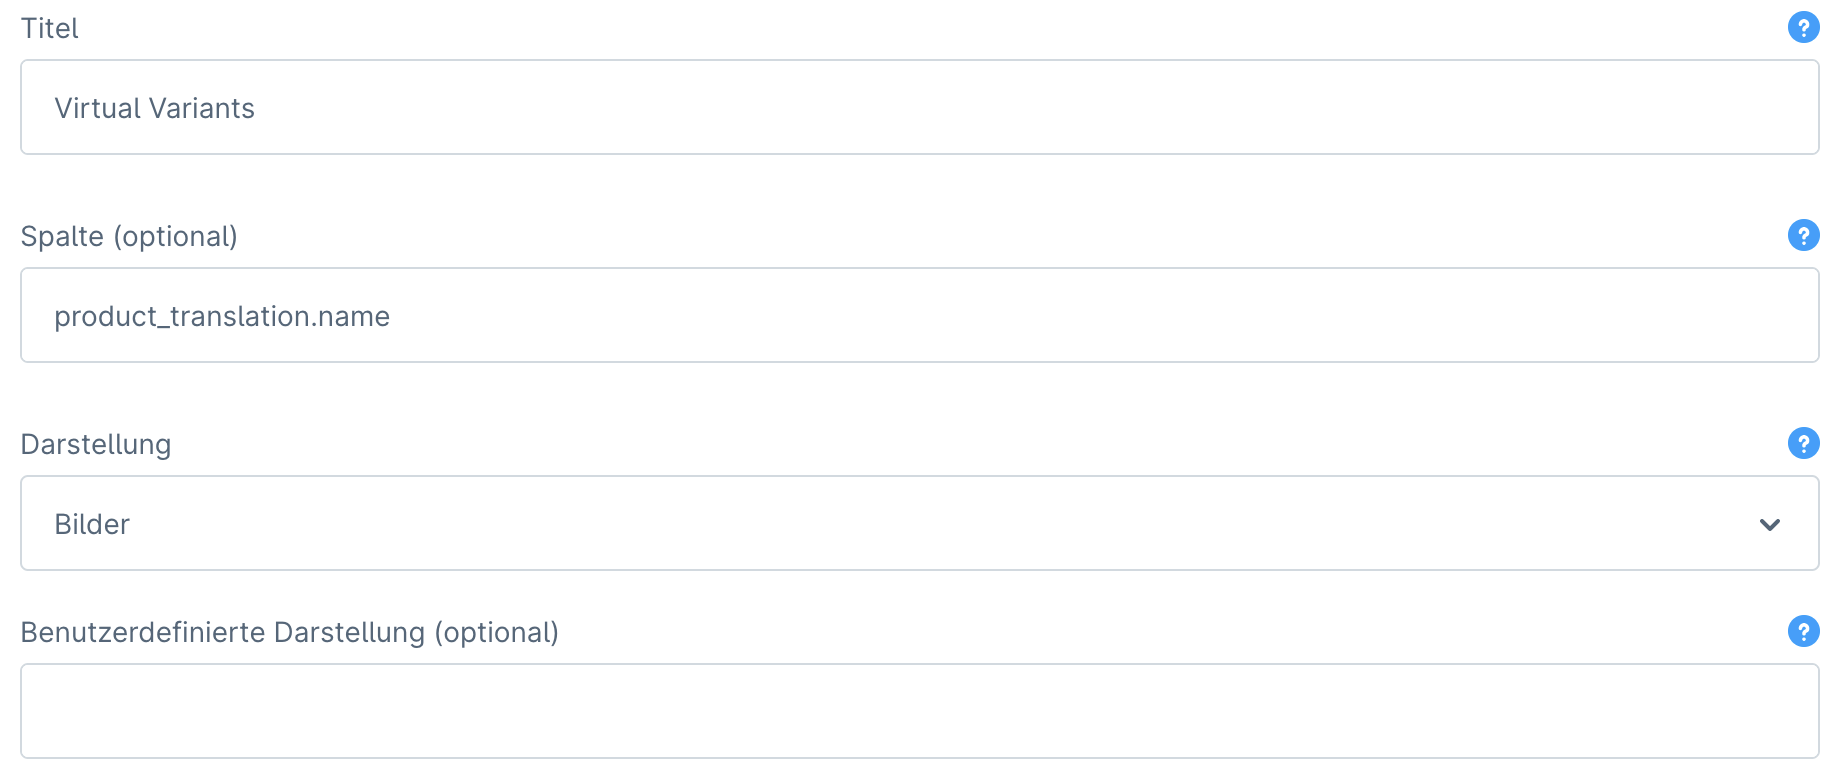Expand the Darstellung dropdown chevron
Viewport: 1842px width, 784px height.
[1769, 524]
